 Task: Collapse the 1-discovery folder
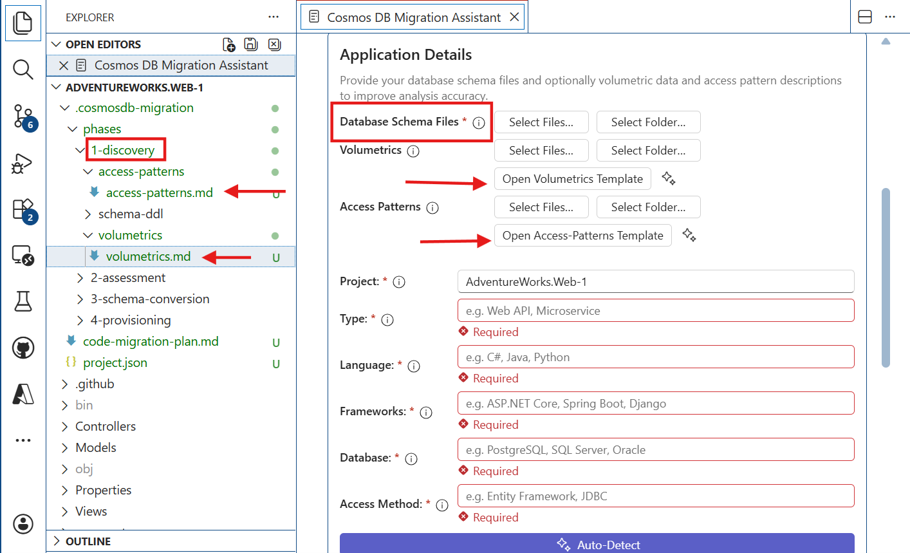[x=80, y=150]
